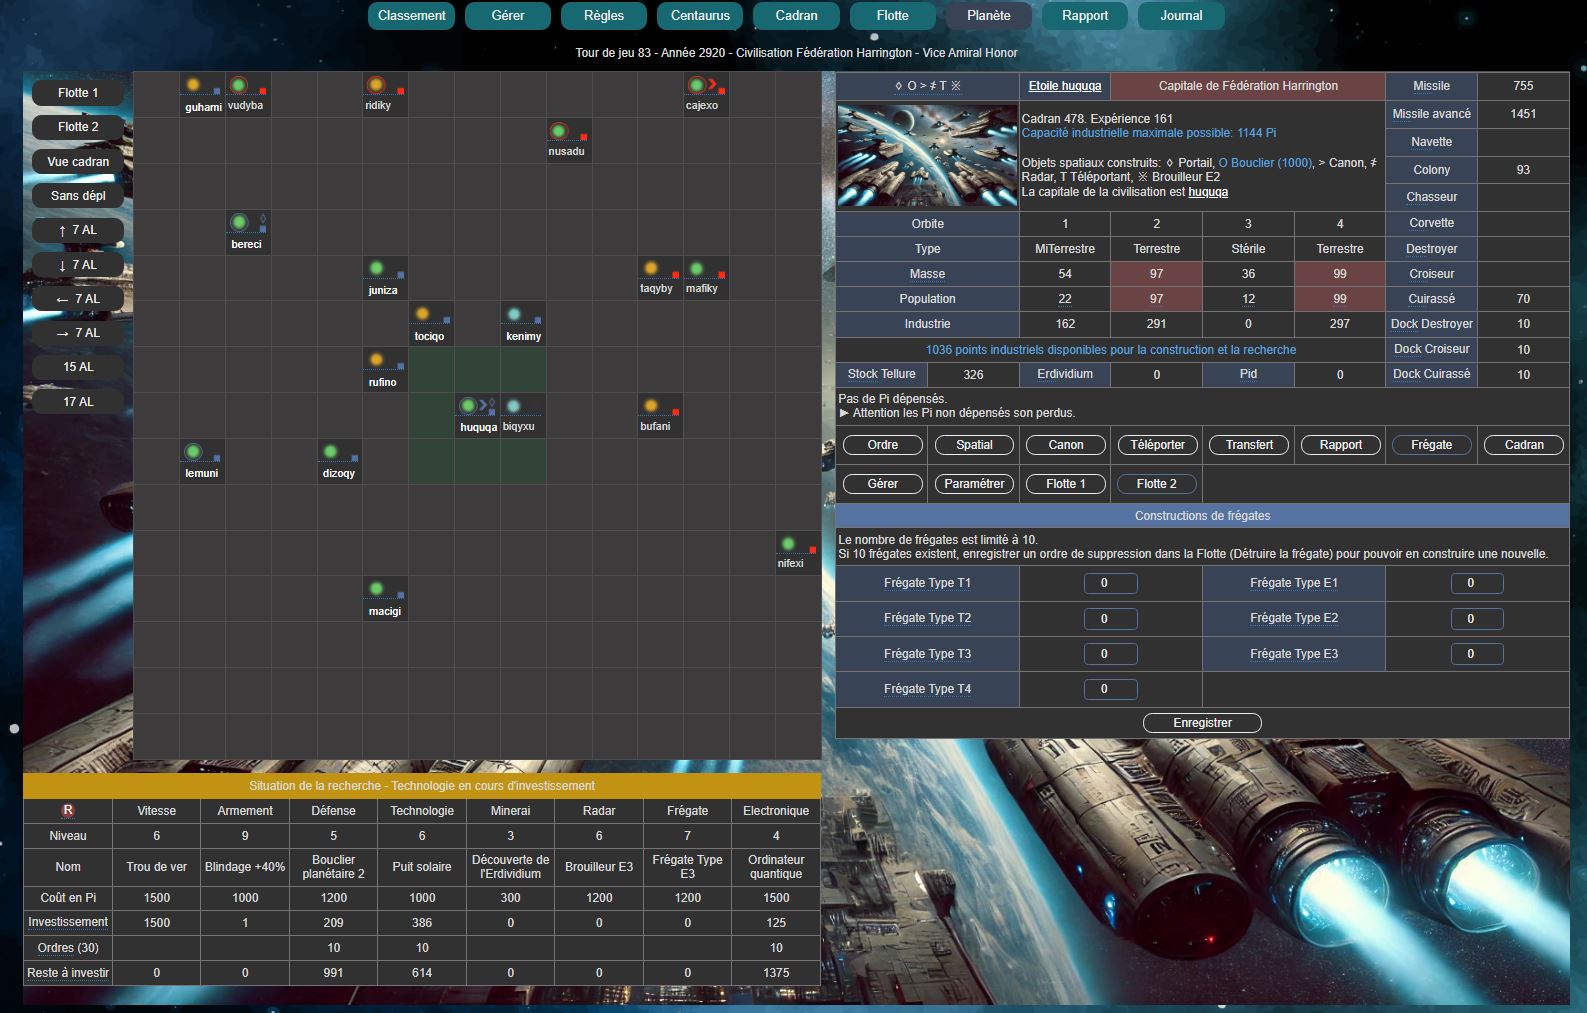Click the Cadran button in planet panel
This screenshot has width=1587, height=1013.
coord(1524,445)
